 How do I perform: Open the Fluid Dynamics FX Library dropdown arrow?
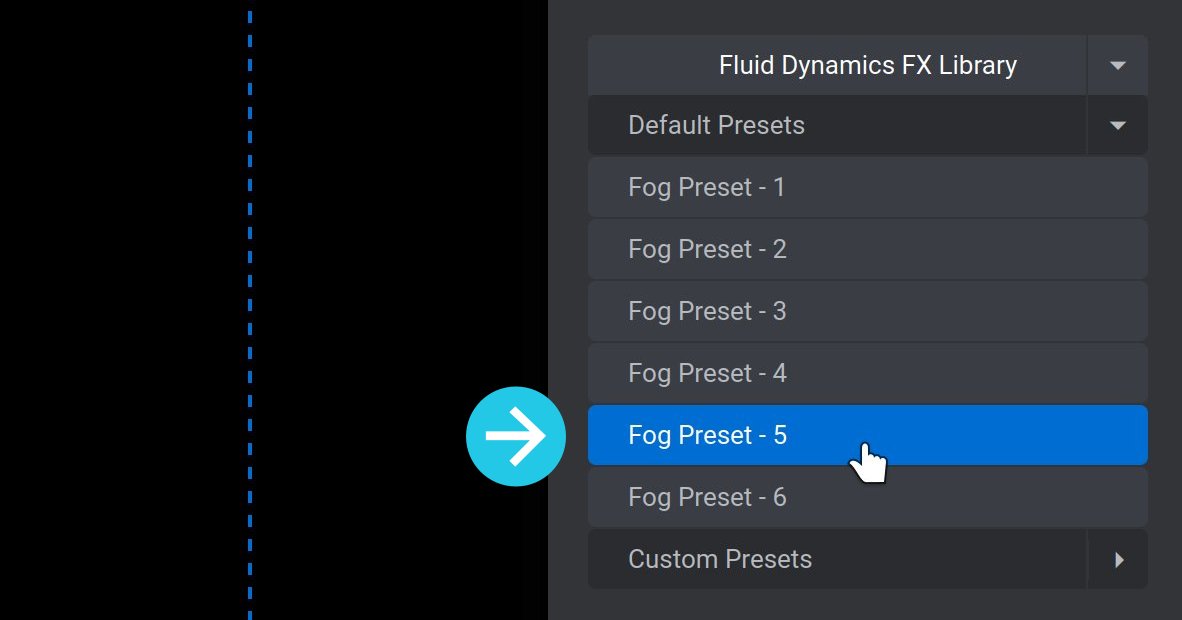tap(1118, 65)
